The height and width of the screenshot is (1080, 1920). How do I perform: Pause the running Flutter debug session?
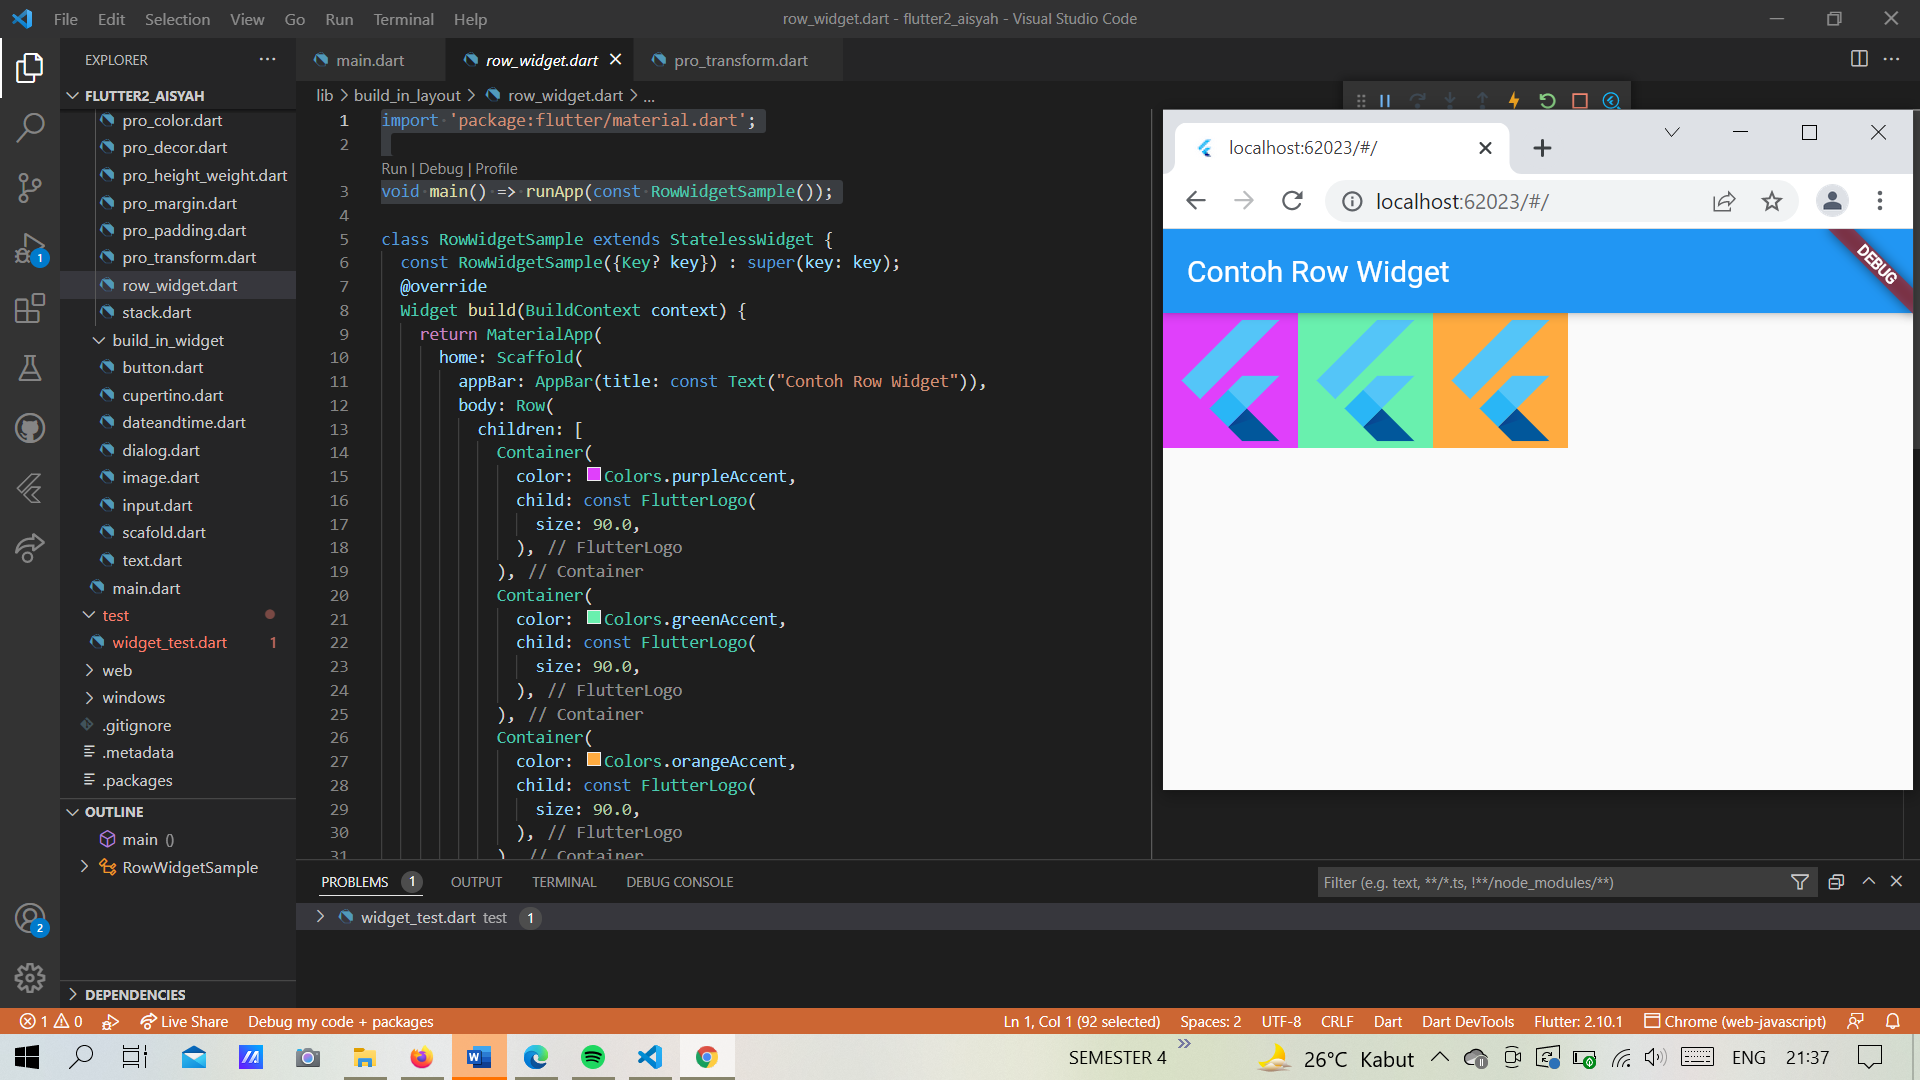(x=1385, y=100)
